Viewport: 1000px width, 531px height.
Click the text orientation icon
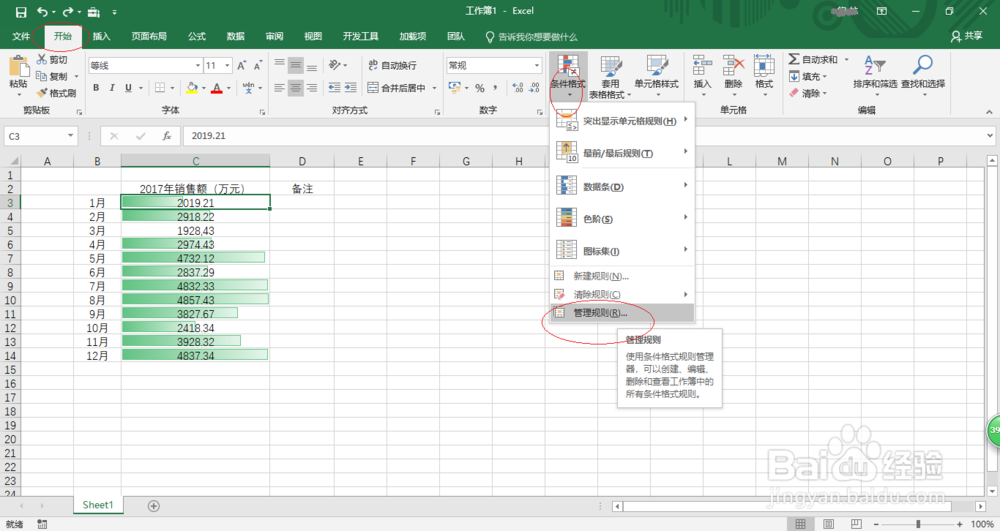coord(335,65)
